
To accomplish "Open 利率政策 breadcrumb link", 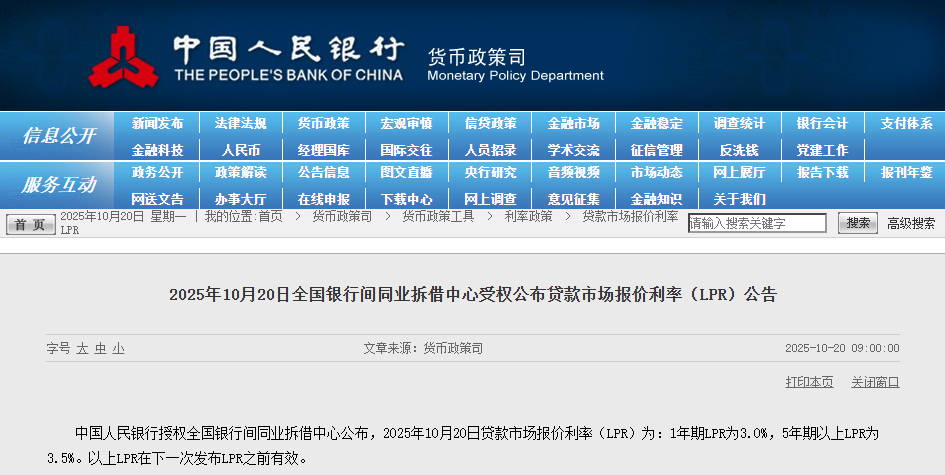I will coord(528,216).
